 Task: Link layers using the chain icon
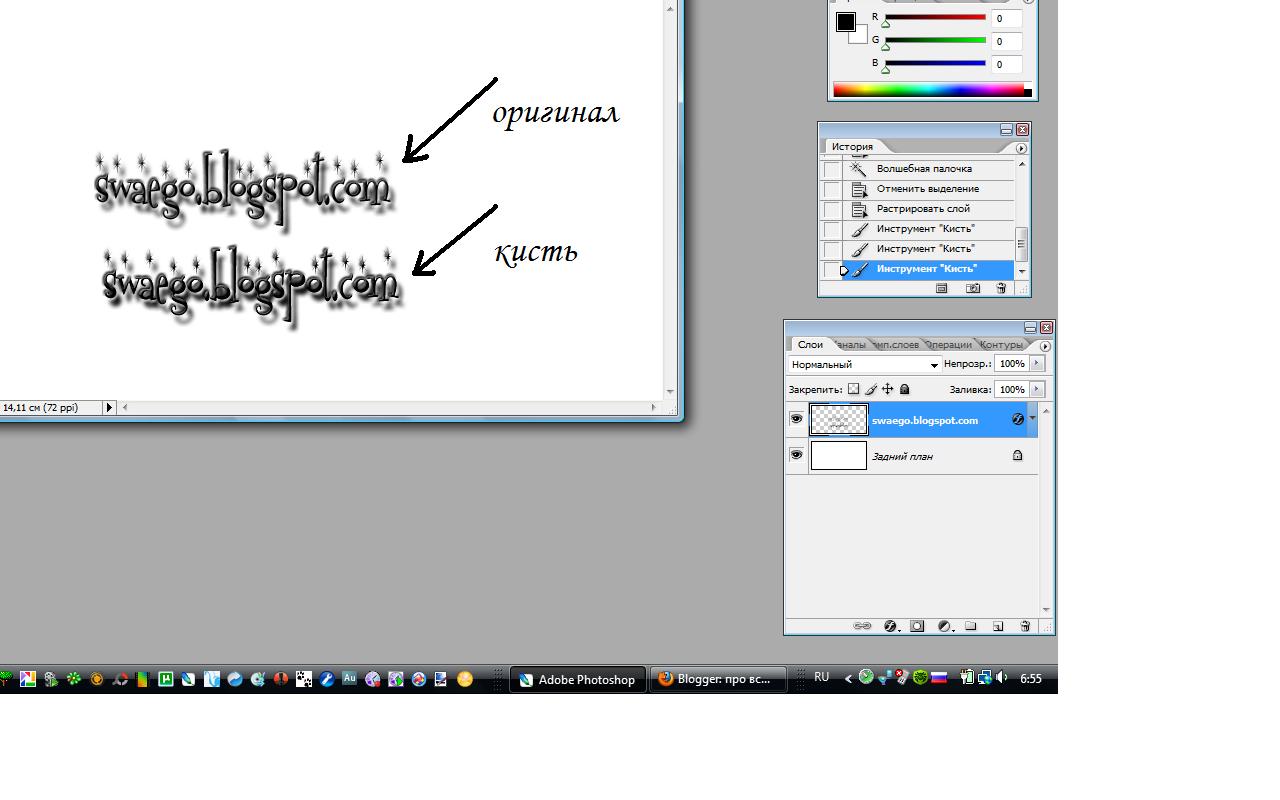click(862, 626)
